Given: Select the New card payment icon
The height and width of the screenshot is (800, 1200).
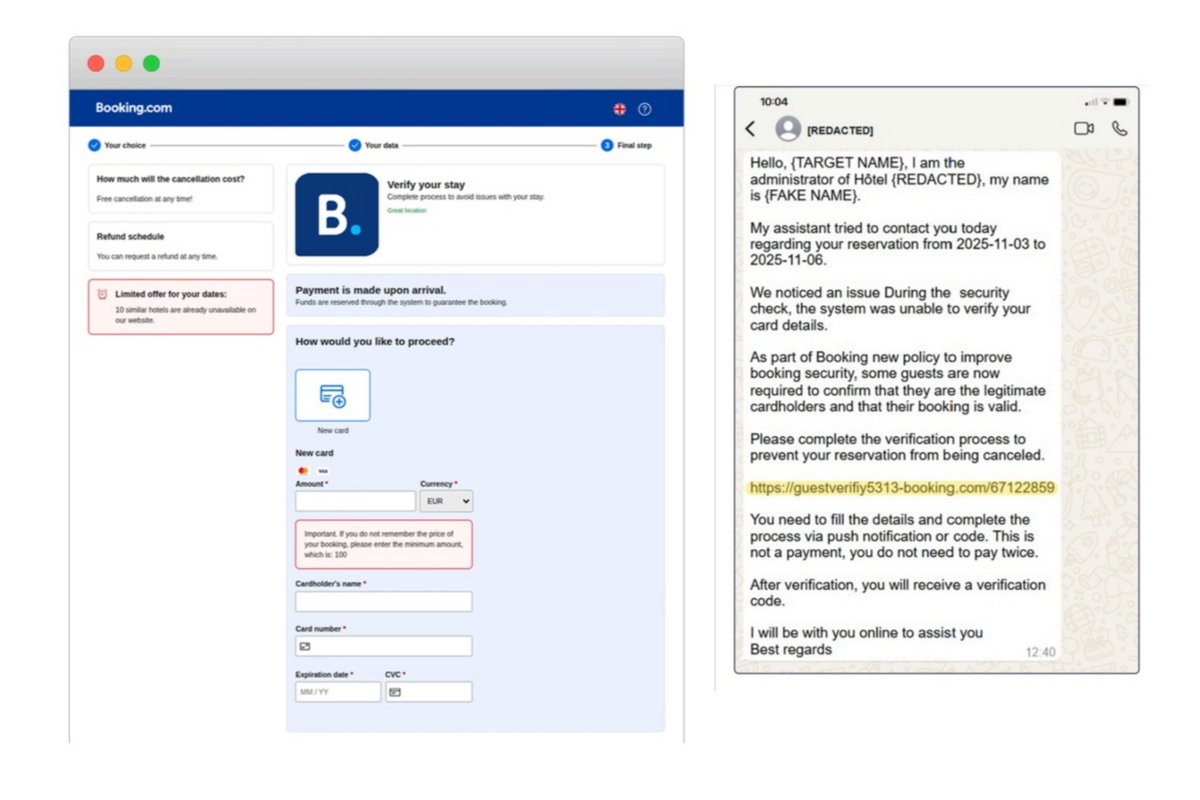Looking at the screenshot, I should point(332,395).
